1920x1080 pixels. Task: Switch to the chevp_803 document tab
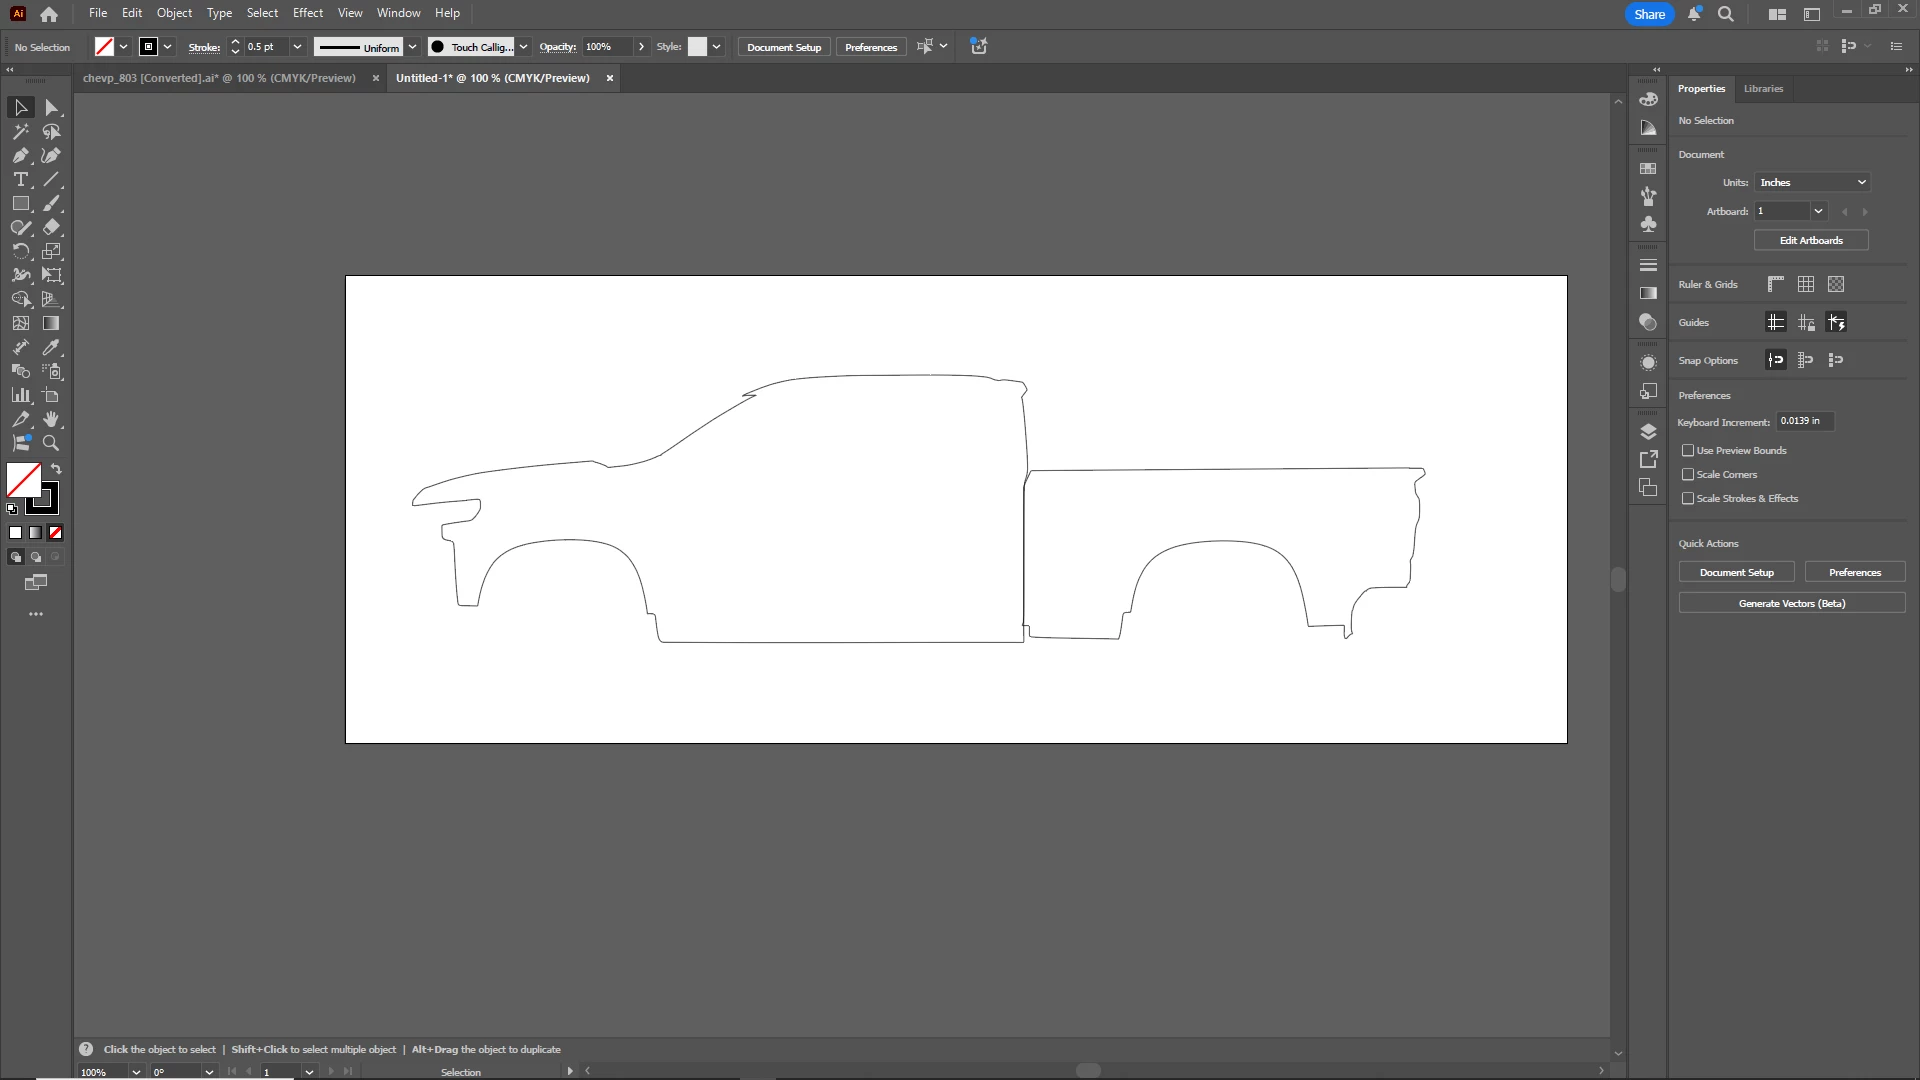[219, 78]
